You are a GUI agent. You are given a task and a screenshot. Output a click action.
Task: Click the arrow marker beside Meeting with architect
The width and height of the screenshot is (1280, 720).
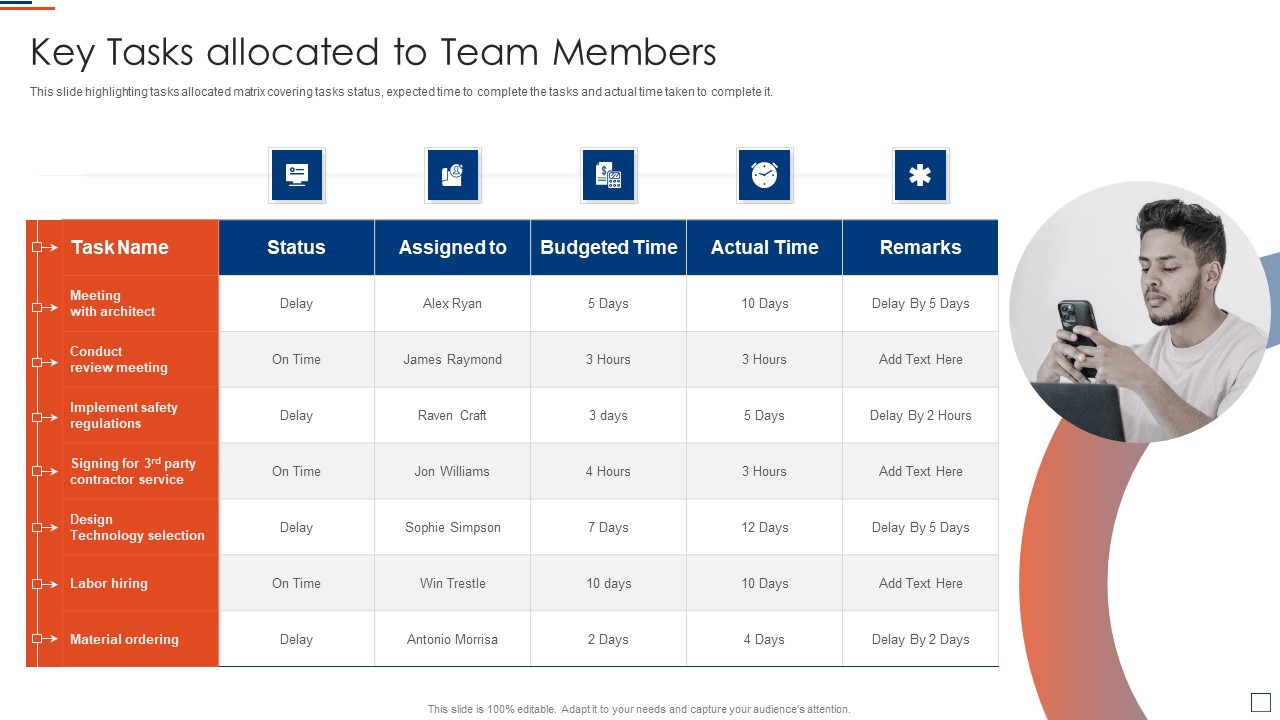point(44,307)
